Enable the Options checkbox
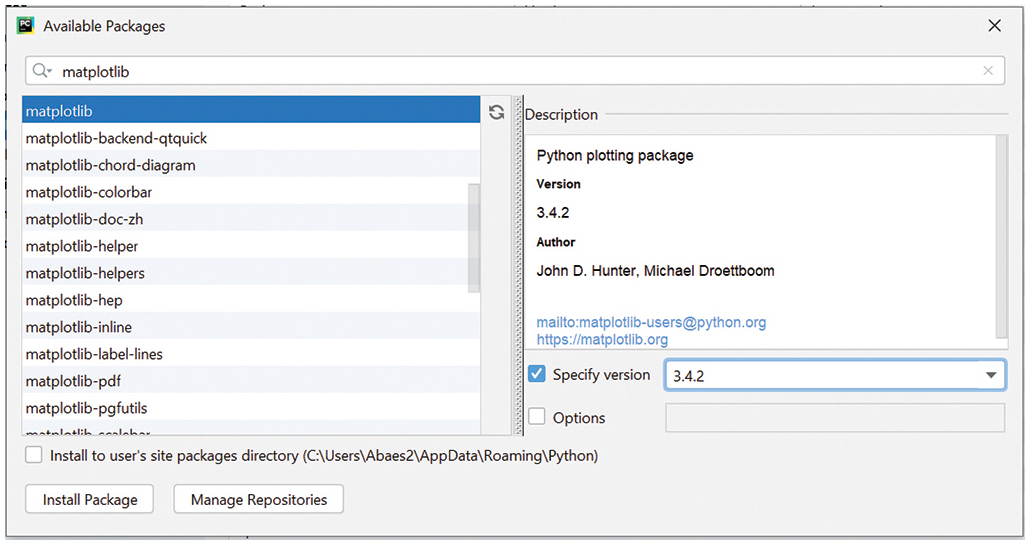Viewport: 1030px width, 545px height. click(537, 418)
